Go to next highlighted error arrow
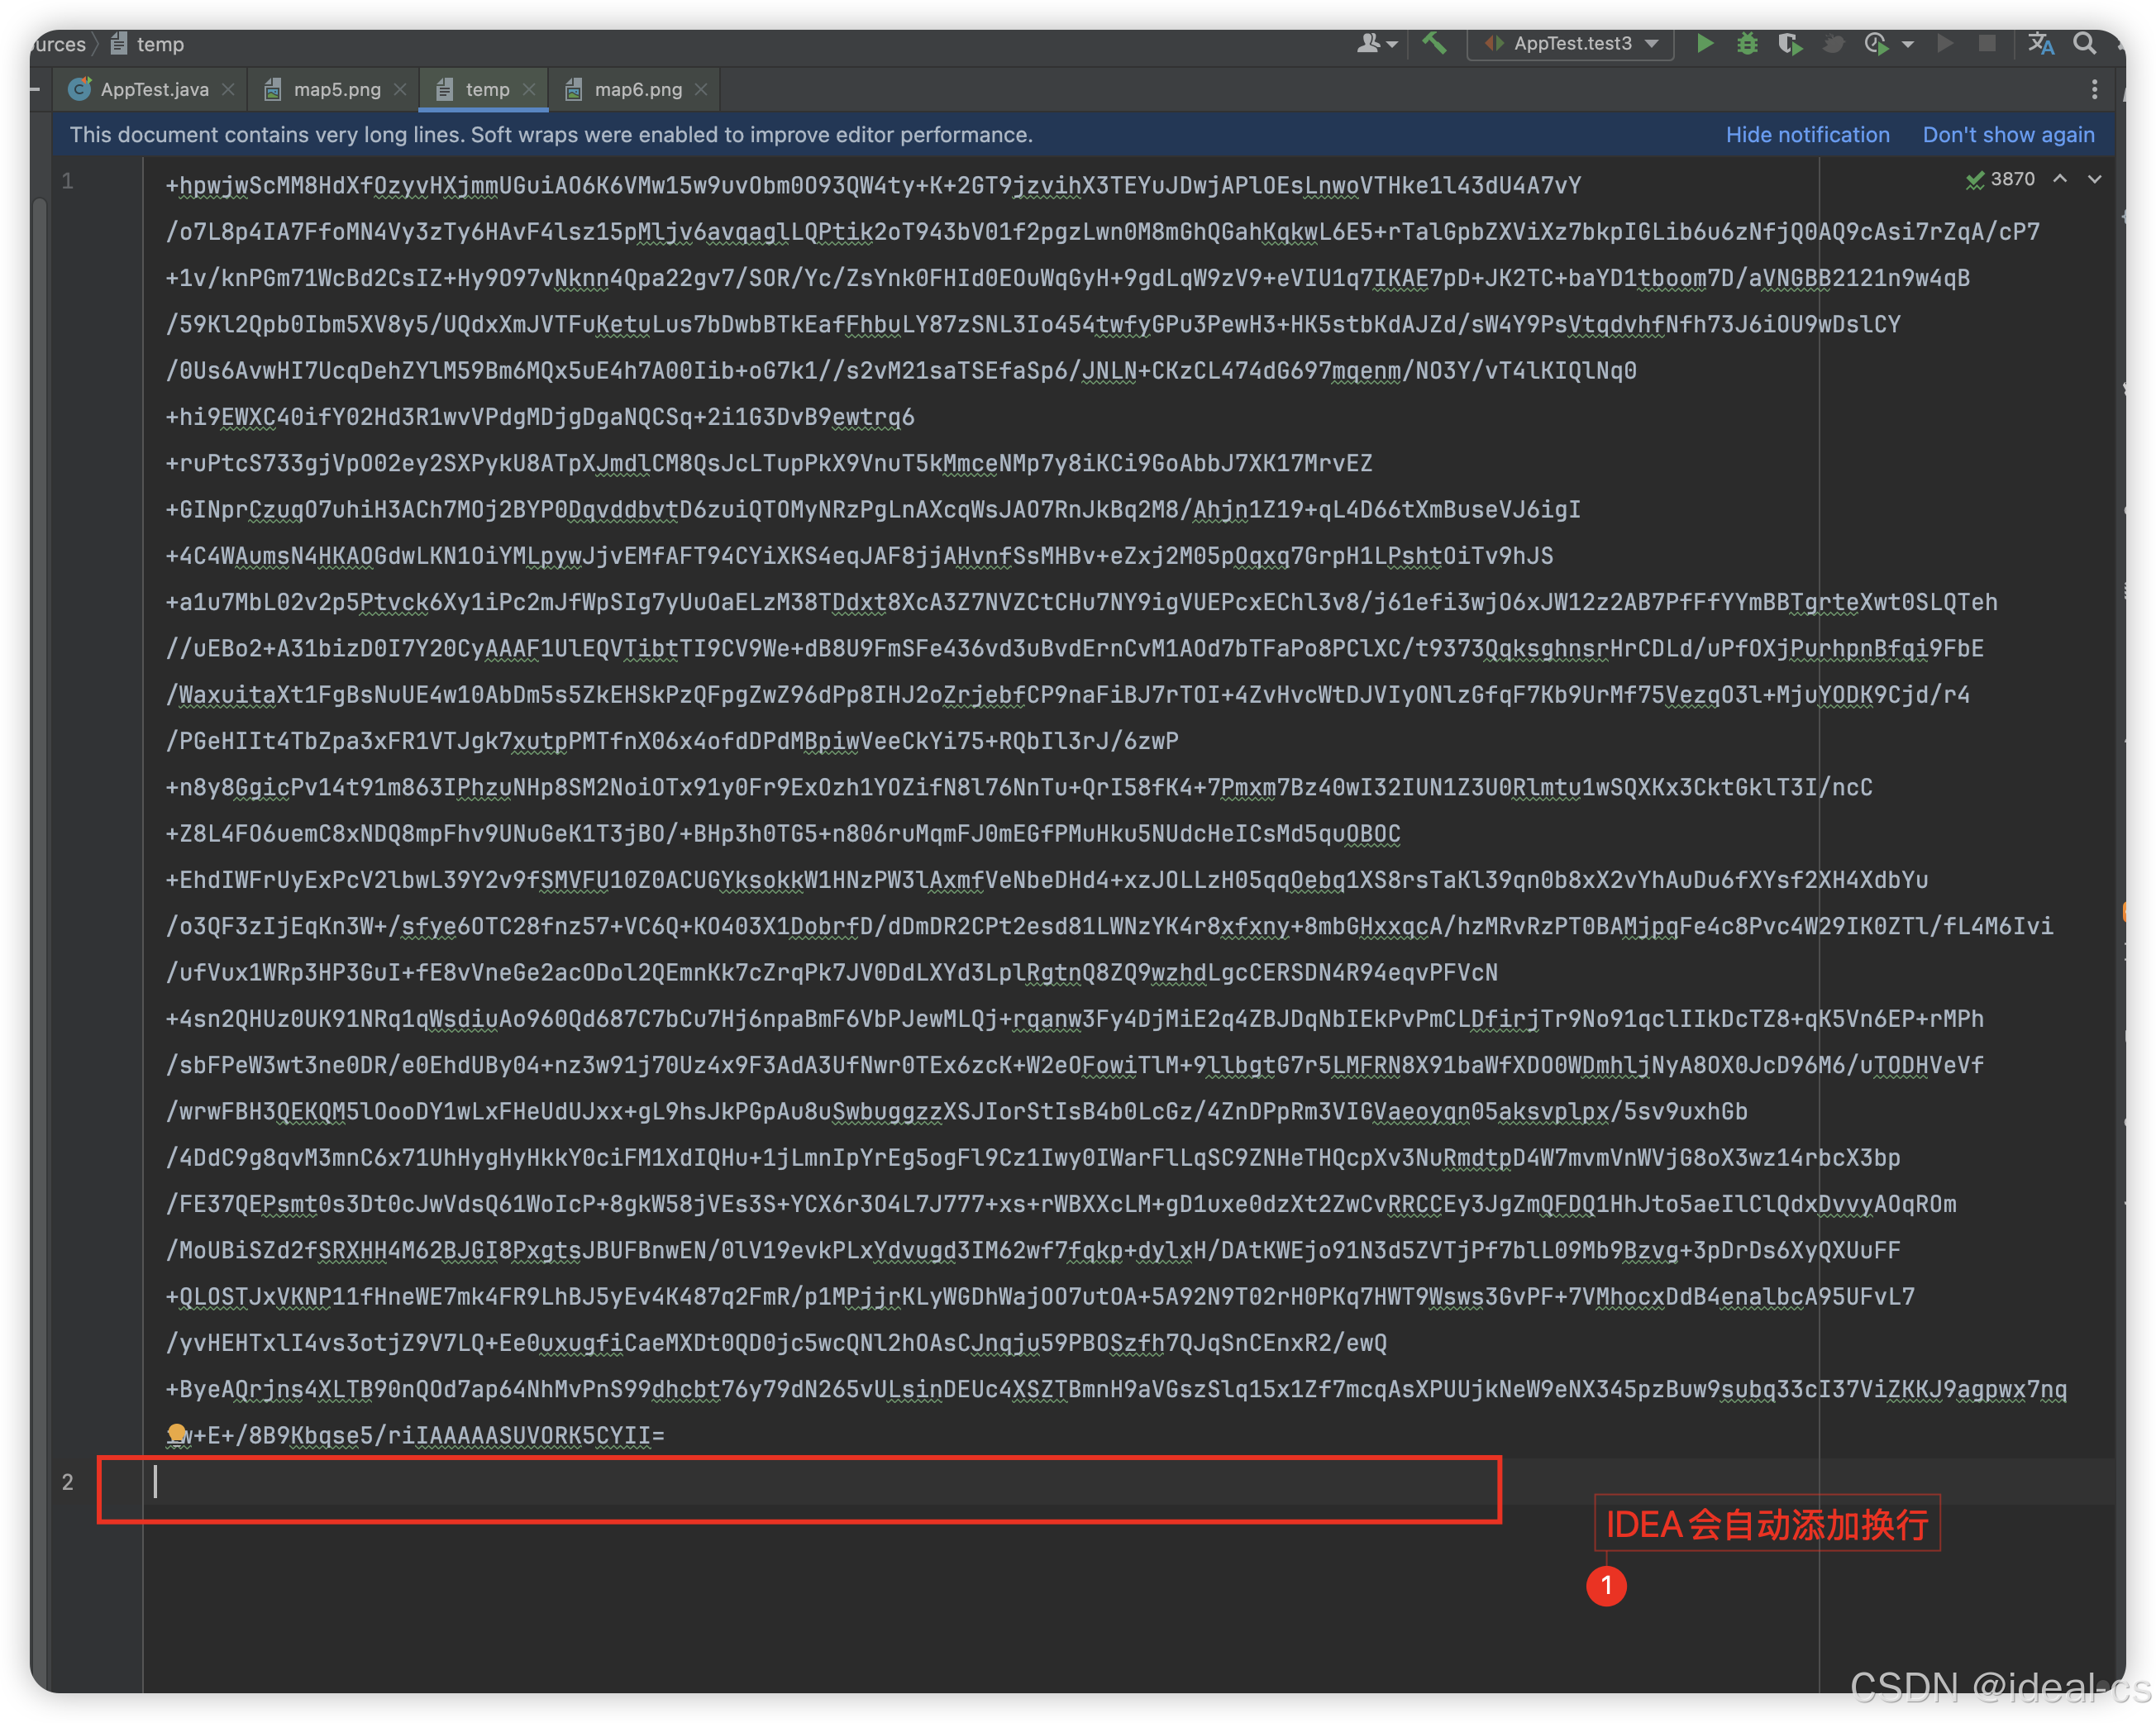This screenshot has width=2156, height=1723. coord(2094,179)
